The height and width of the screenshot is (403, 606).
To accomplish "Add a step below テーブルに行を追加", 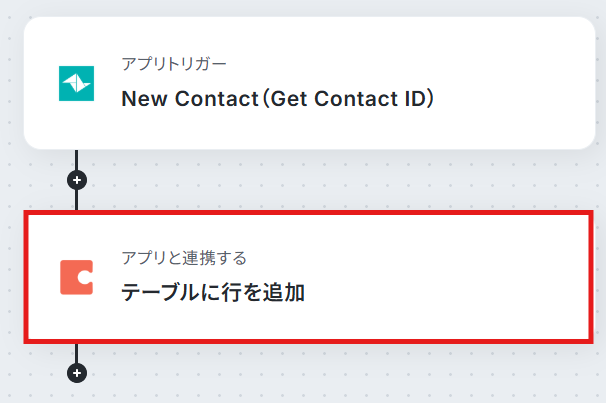I will coord(76,373).
